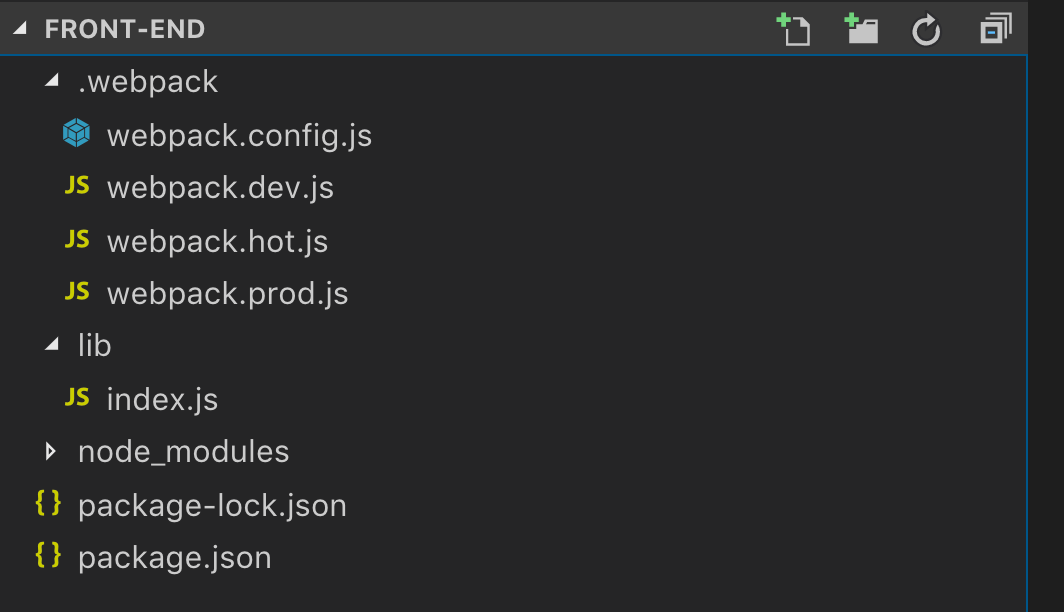This screenshot has width=1064, height=612.
Task: Click the JS icon beside index.js
Action: 77,398
